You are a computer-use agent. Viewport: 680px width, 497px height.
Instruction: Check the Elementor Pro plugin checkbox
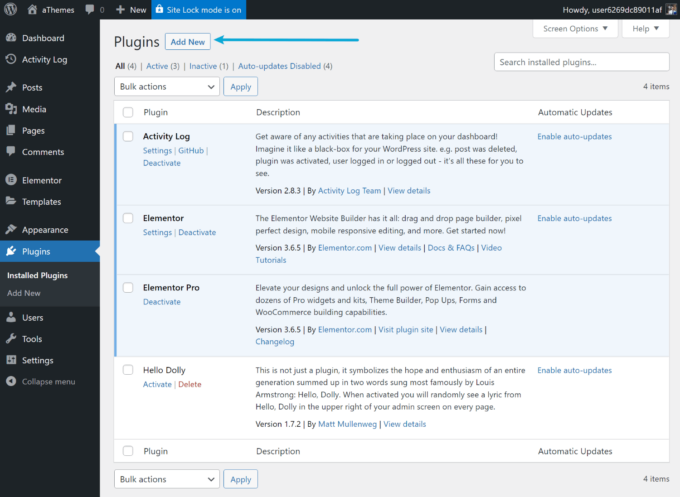[128, 288]
